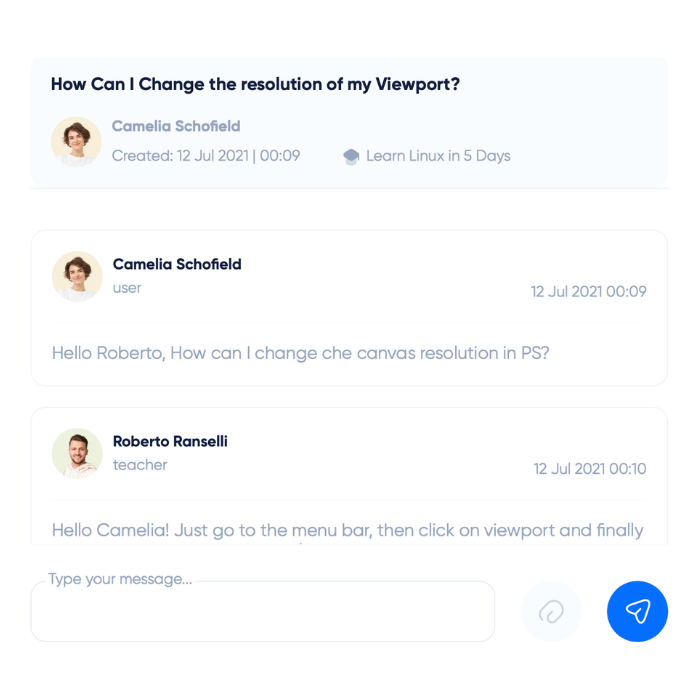Screen dimensions: 700x700
Task: Click the graduation cap course icon
Action: [x=351, y=156]
